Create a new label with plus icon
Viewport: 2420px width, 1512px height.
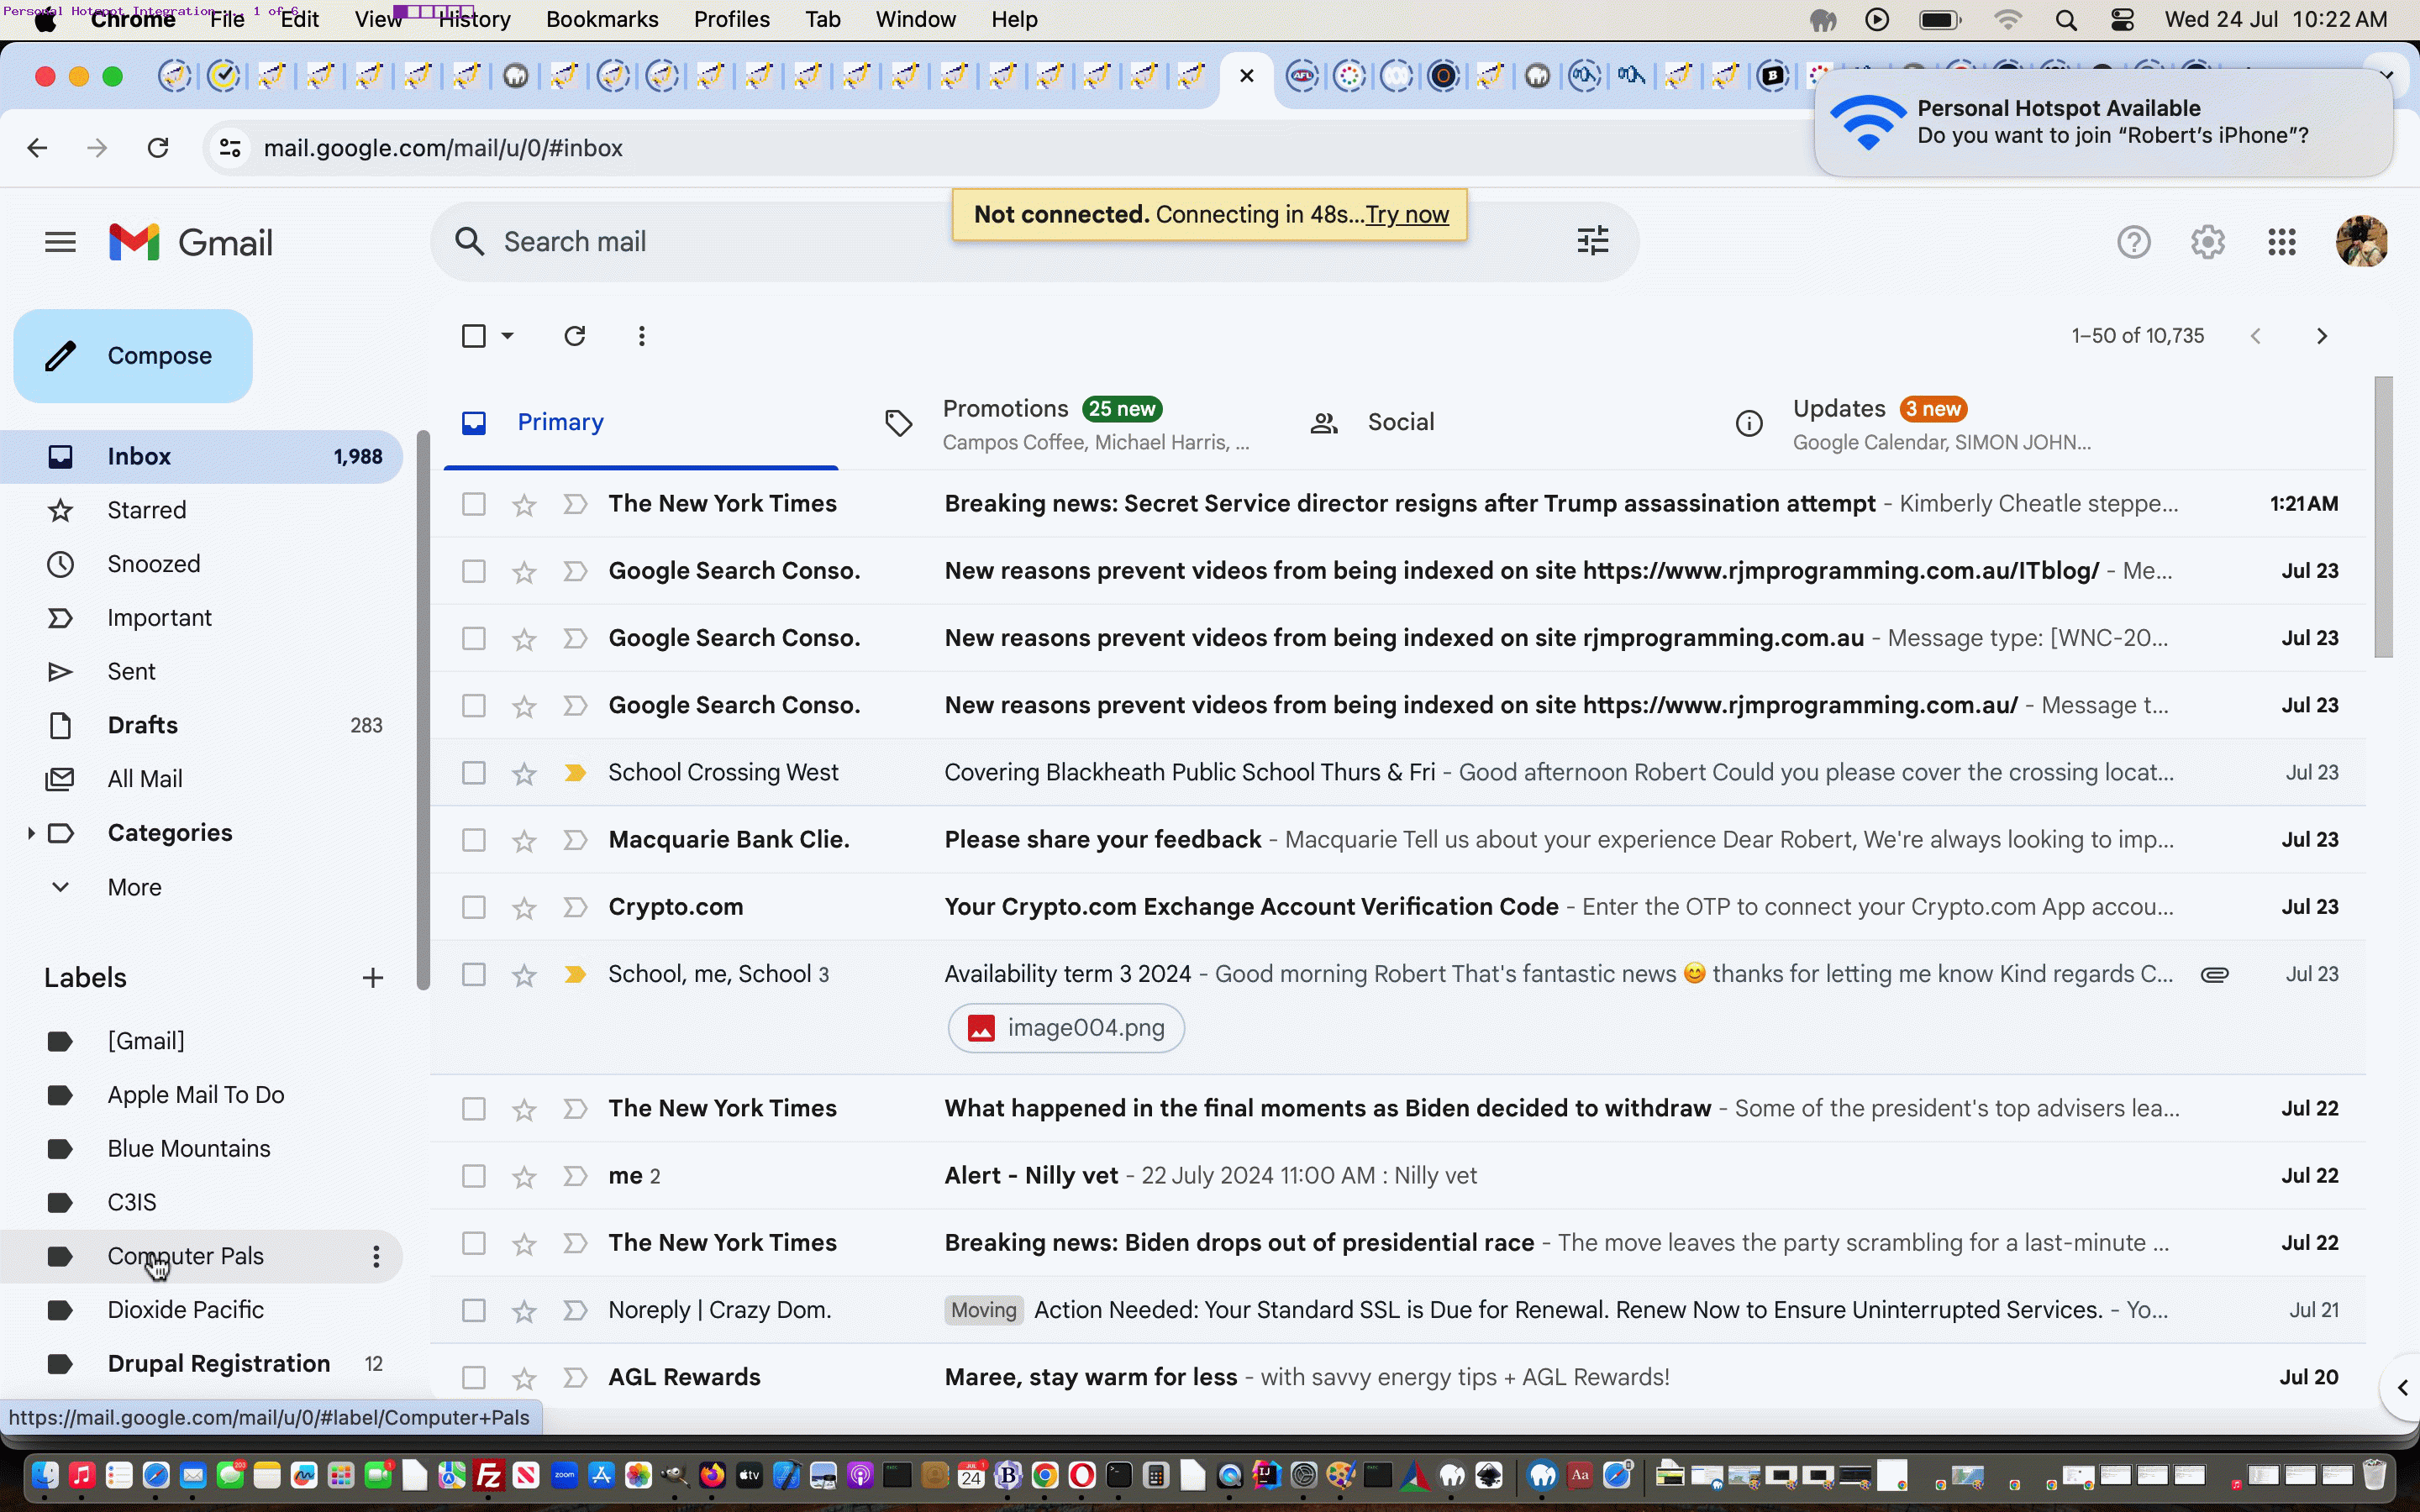tap(372, 978)
